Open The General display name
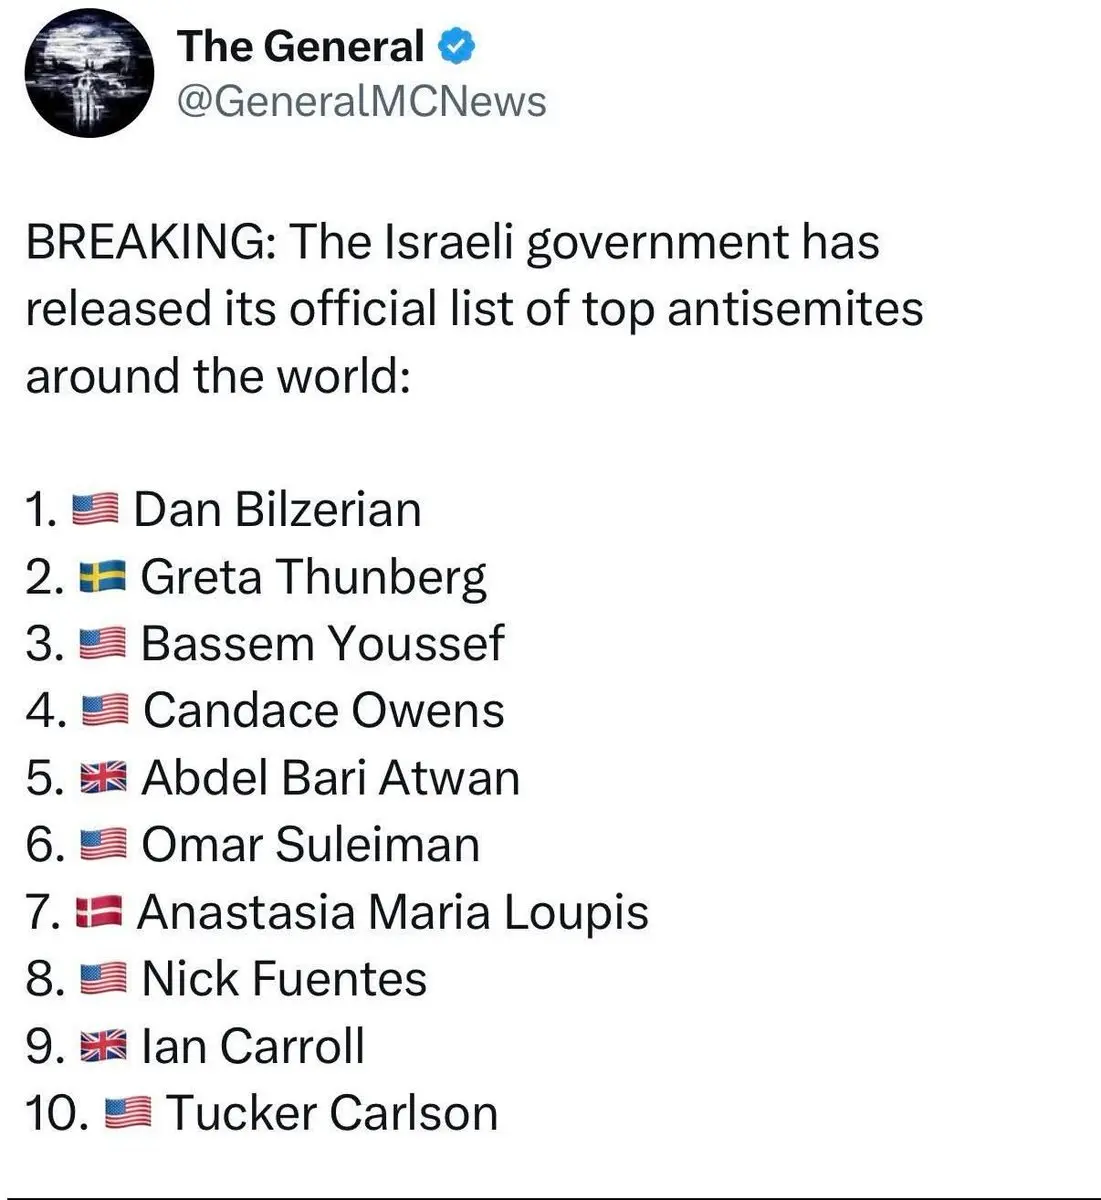Screen dimensions: 1101x1200 301,48
